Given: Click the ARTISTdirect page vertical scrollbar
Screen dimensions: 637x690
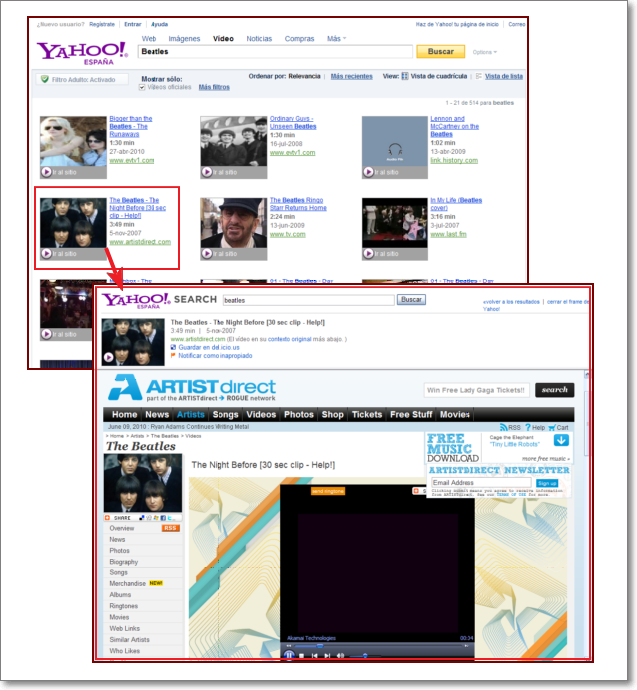Looking at the screenshot, I should point(586,515).
